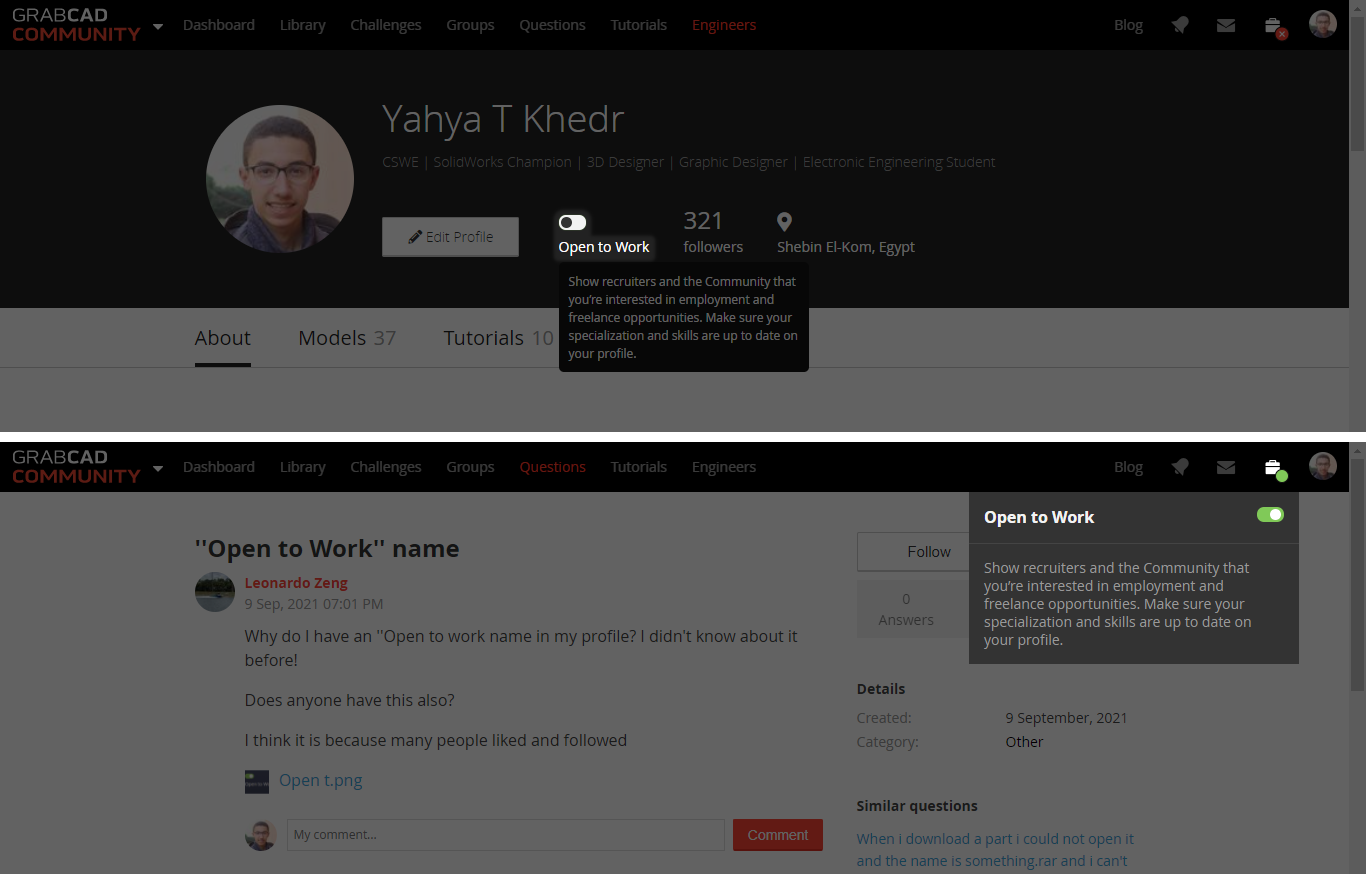Screen dimensions: 1366x874
Task: Click the Follow button on question
Action: tap(912, 551)
